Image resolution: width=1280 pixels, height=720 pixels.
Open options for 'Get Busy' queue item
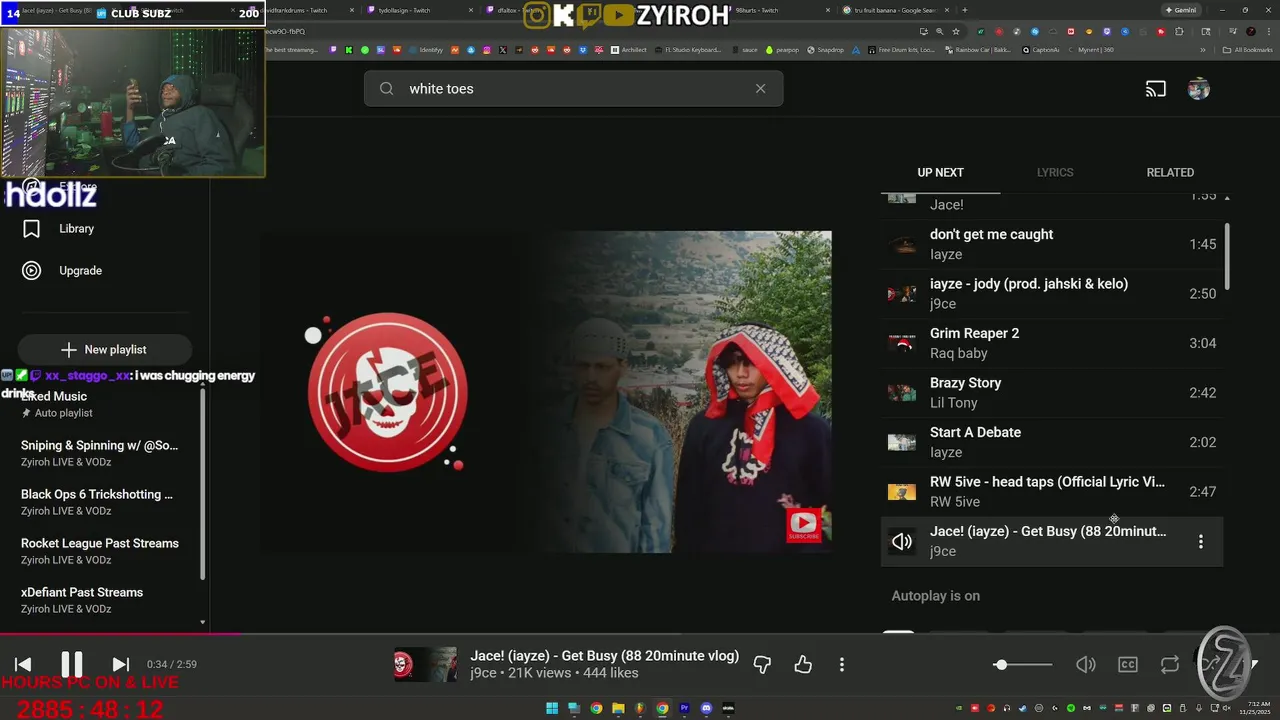1200,541
